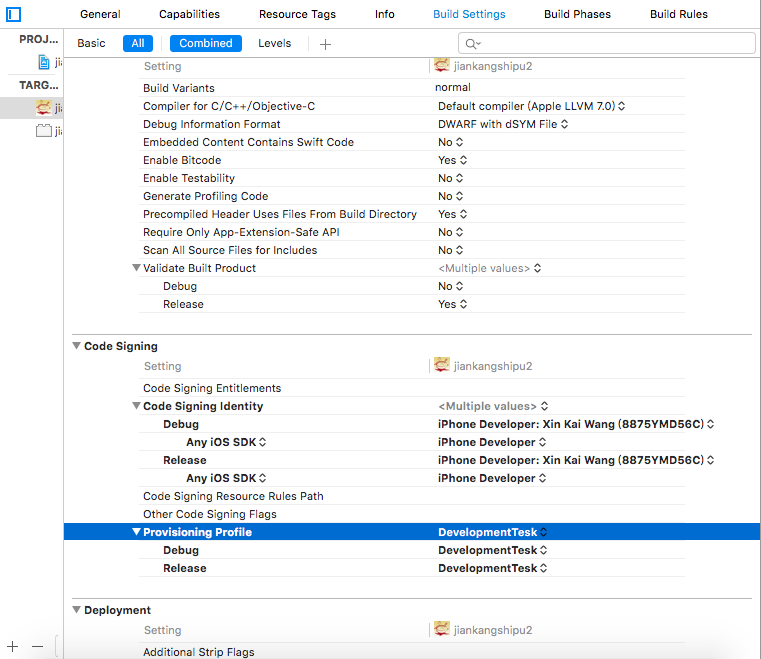Screen dimensions: 761x659
Task: Select the test bundle target icon
Action: 43,131
